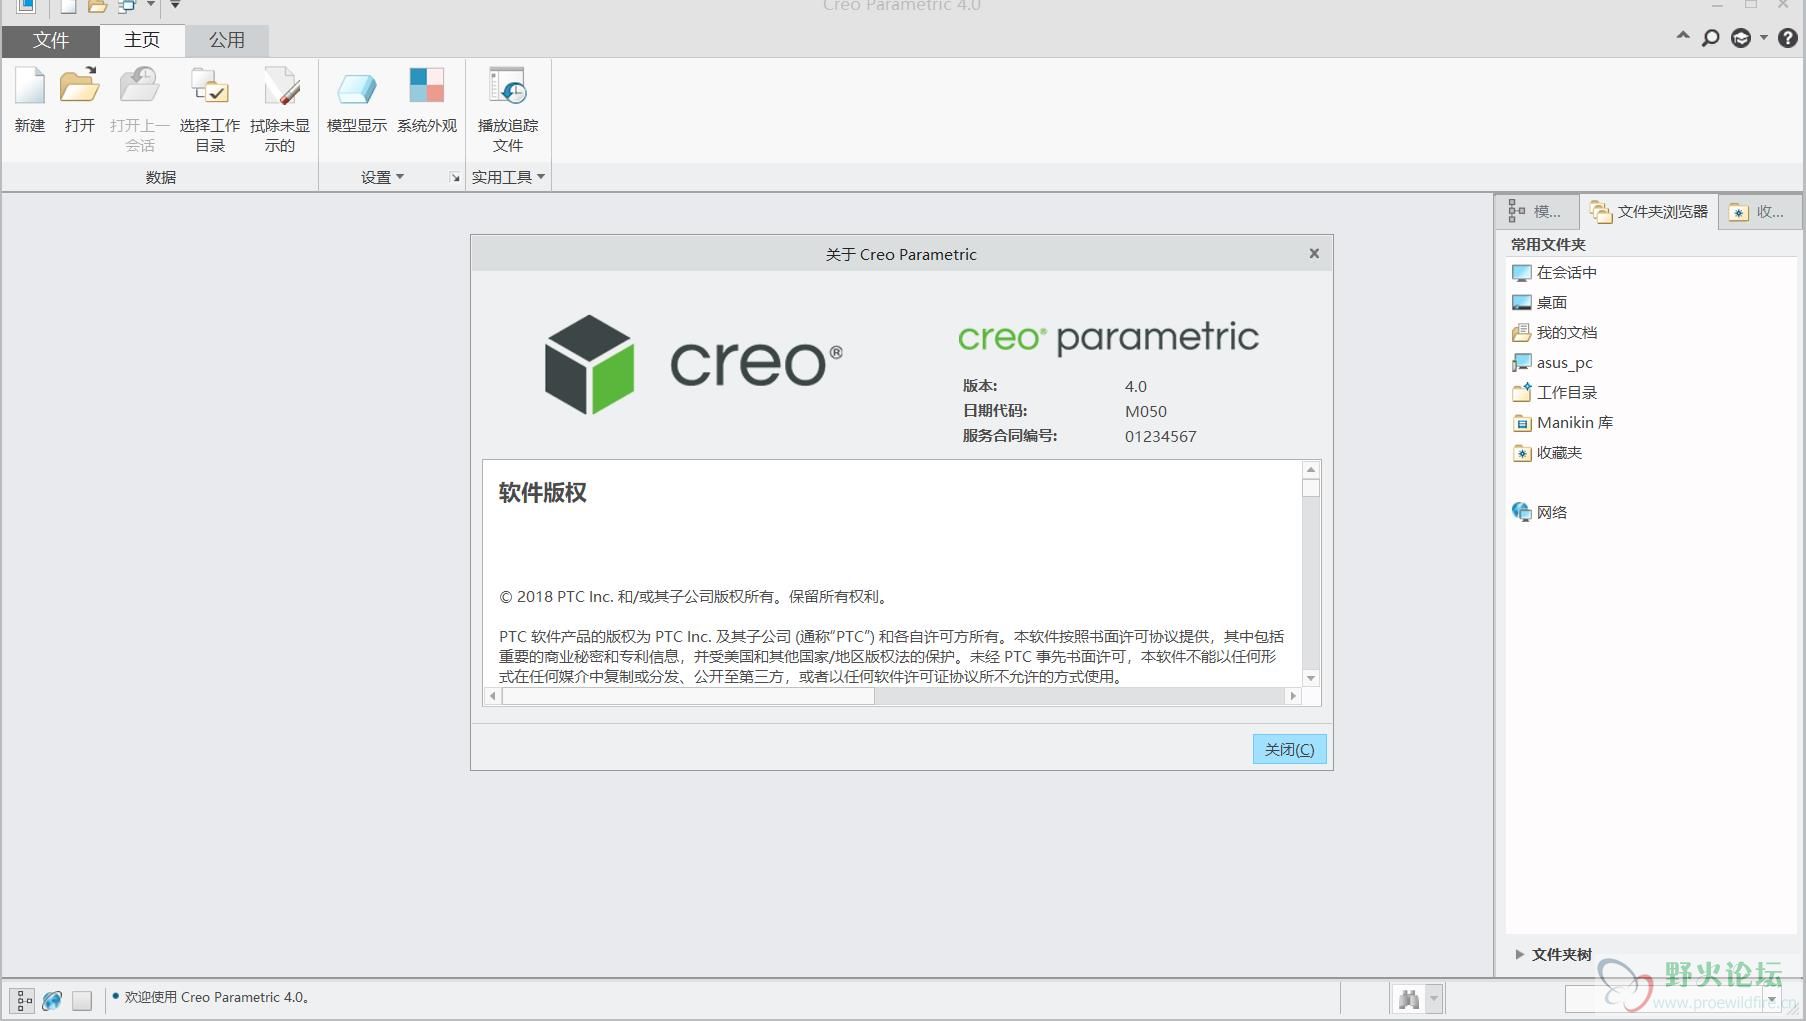Screen dimensions: 1806x1021
Task: Click the open folder icon in quick access toolbar
Action: [x=97, y=6]
